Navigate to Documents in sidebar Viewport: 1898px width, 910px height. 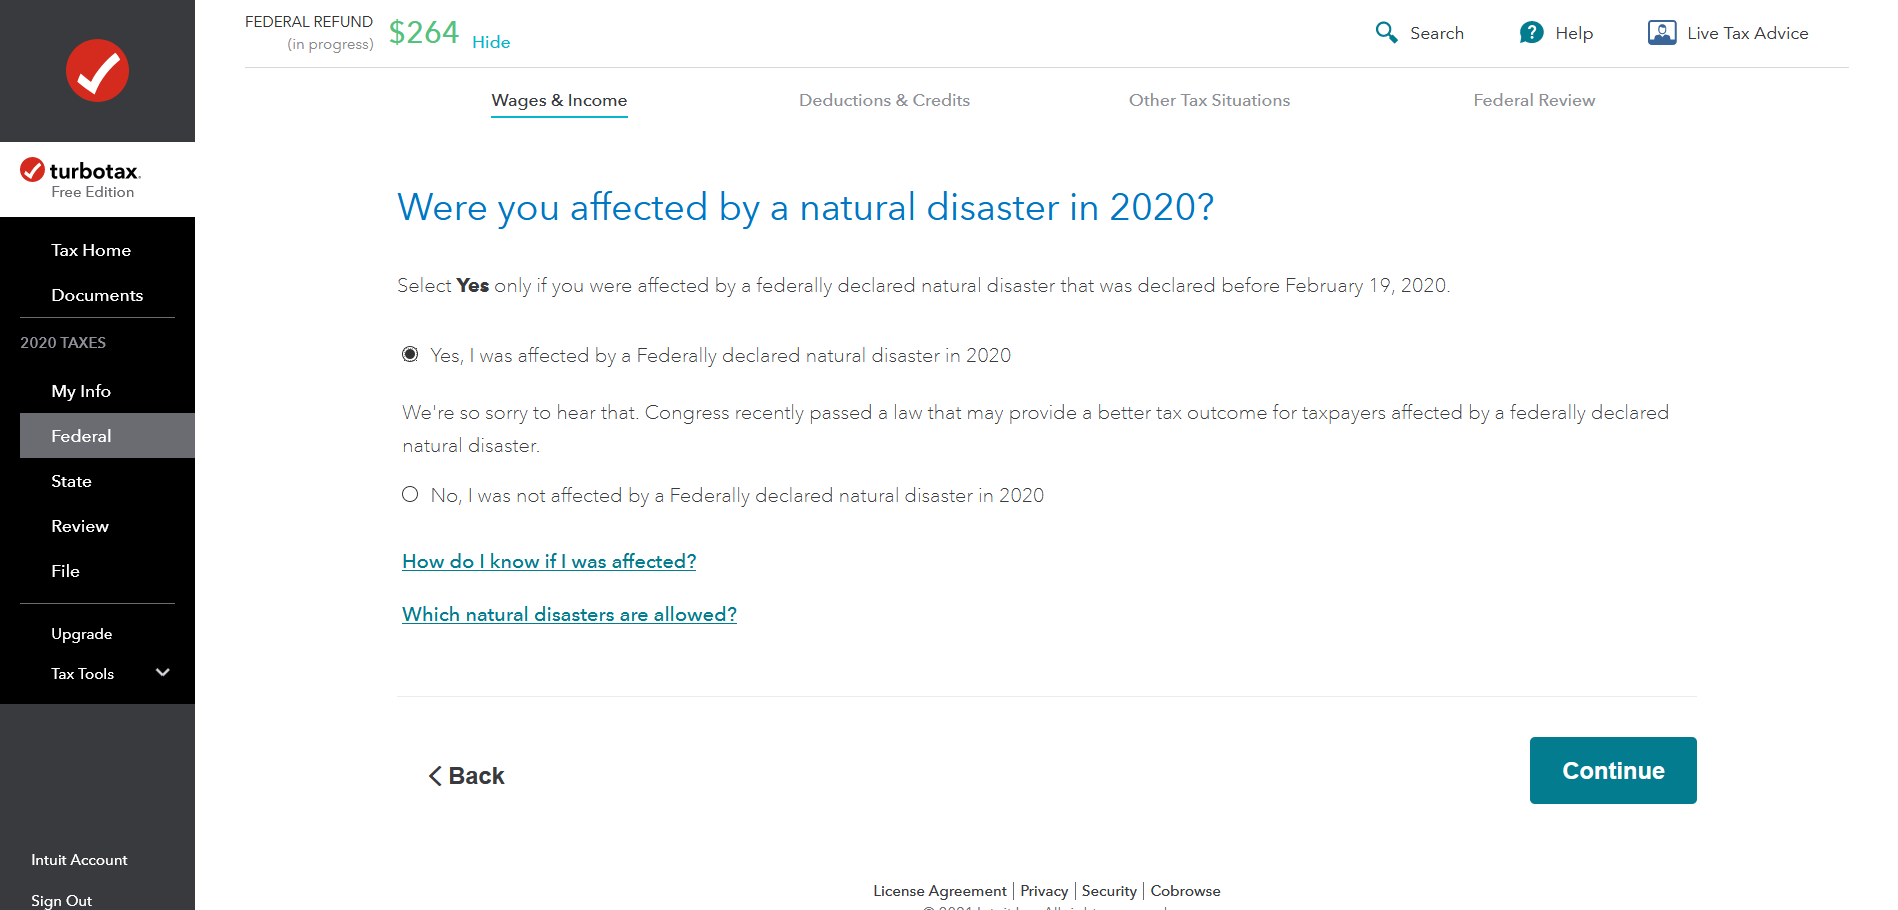[97, 295]
